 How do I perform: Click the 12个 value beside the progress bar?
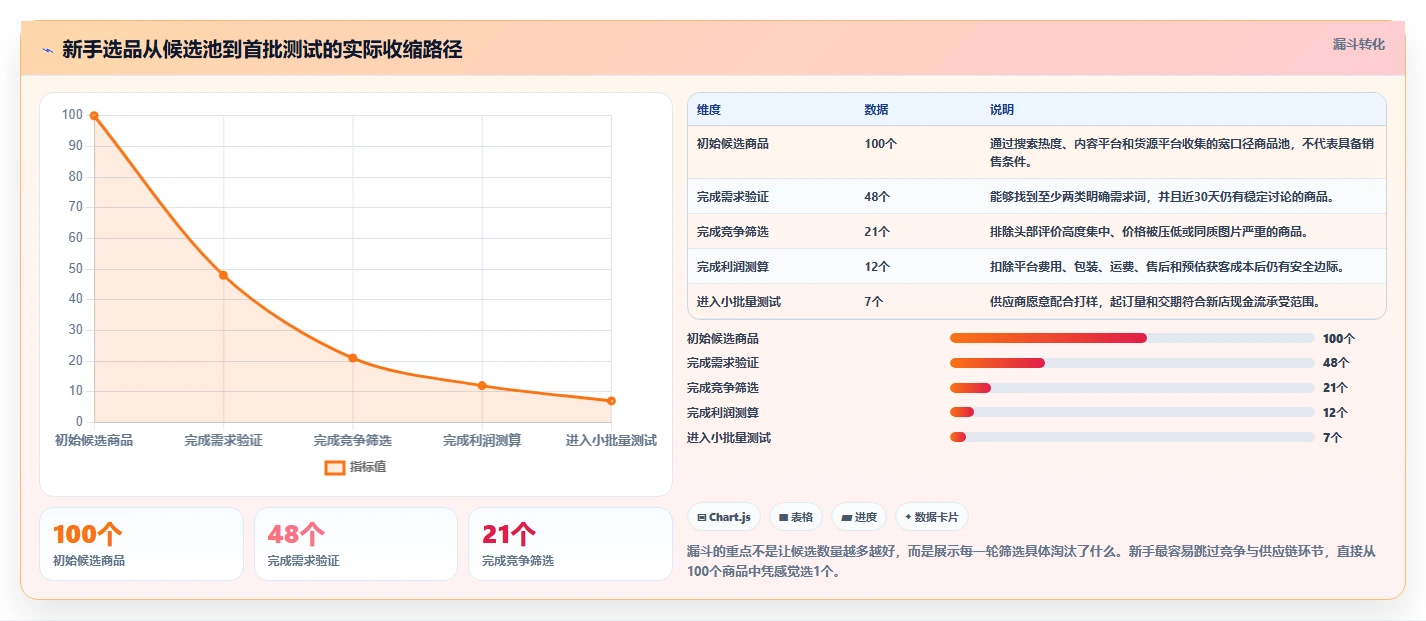(1335, 412)
